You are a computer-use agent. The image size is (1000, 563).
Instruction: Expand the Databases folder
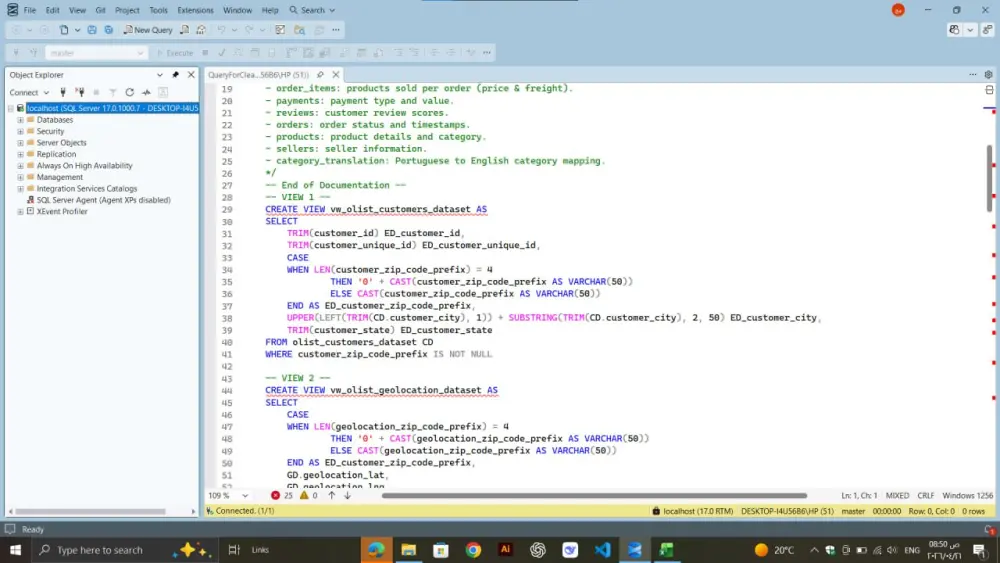[20, 120]
